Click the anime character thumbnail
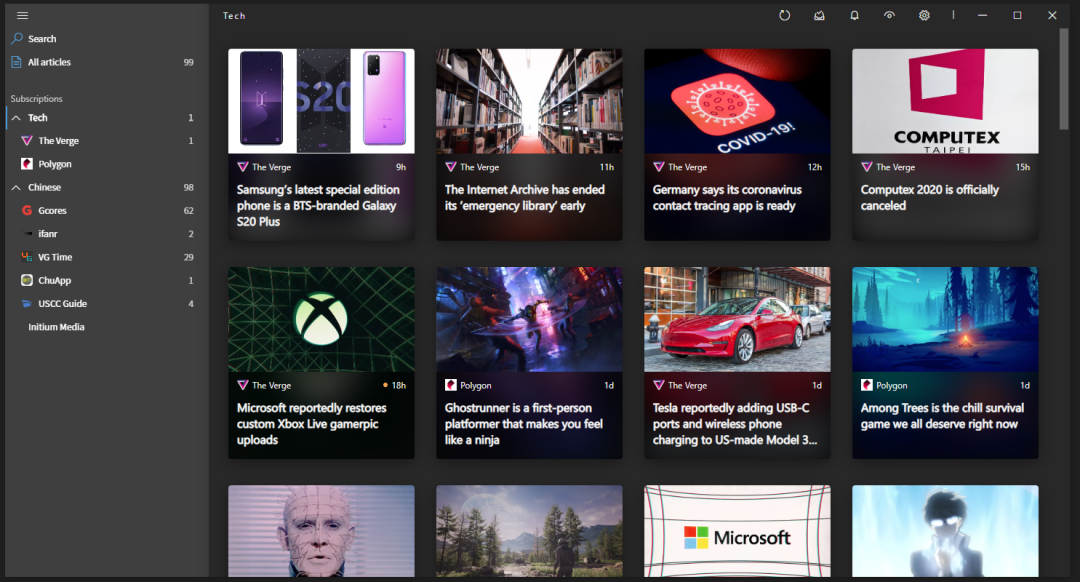 pyautogui.click(x=945, y=531)
